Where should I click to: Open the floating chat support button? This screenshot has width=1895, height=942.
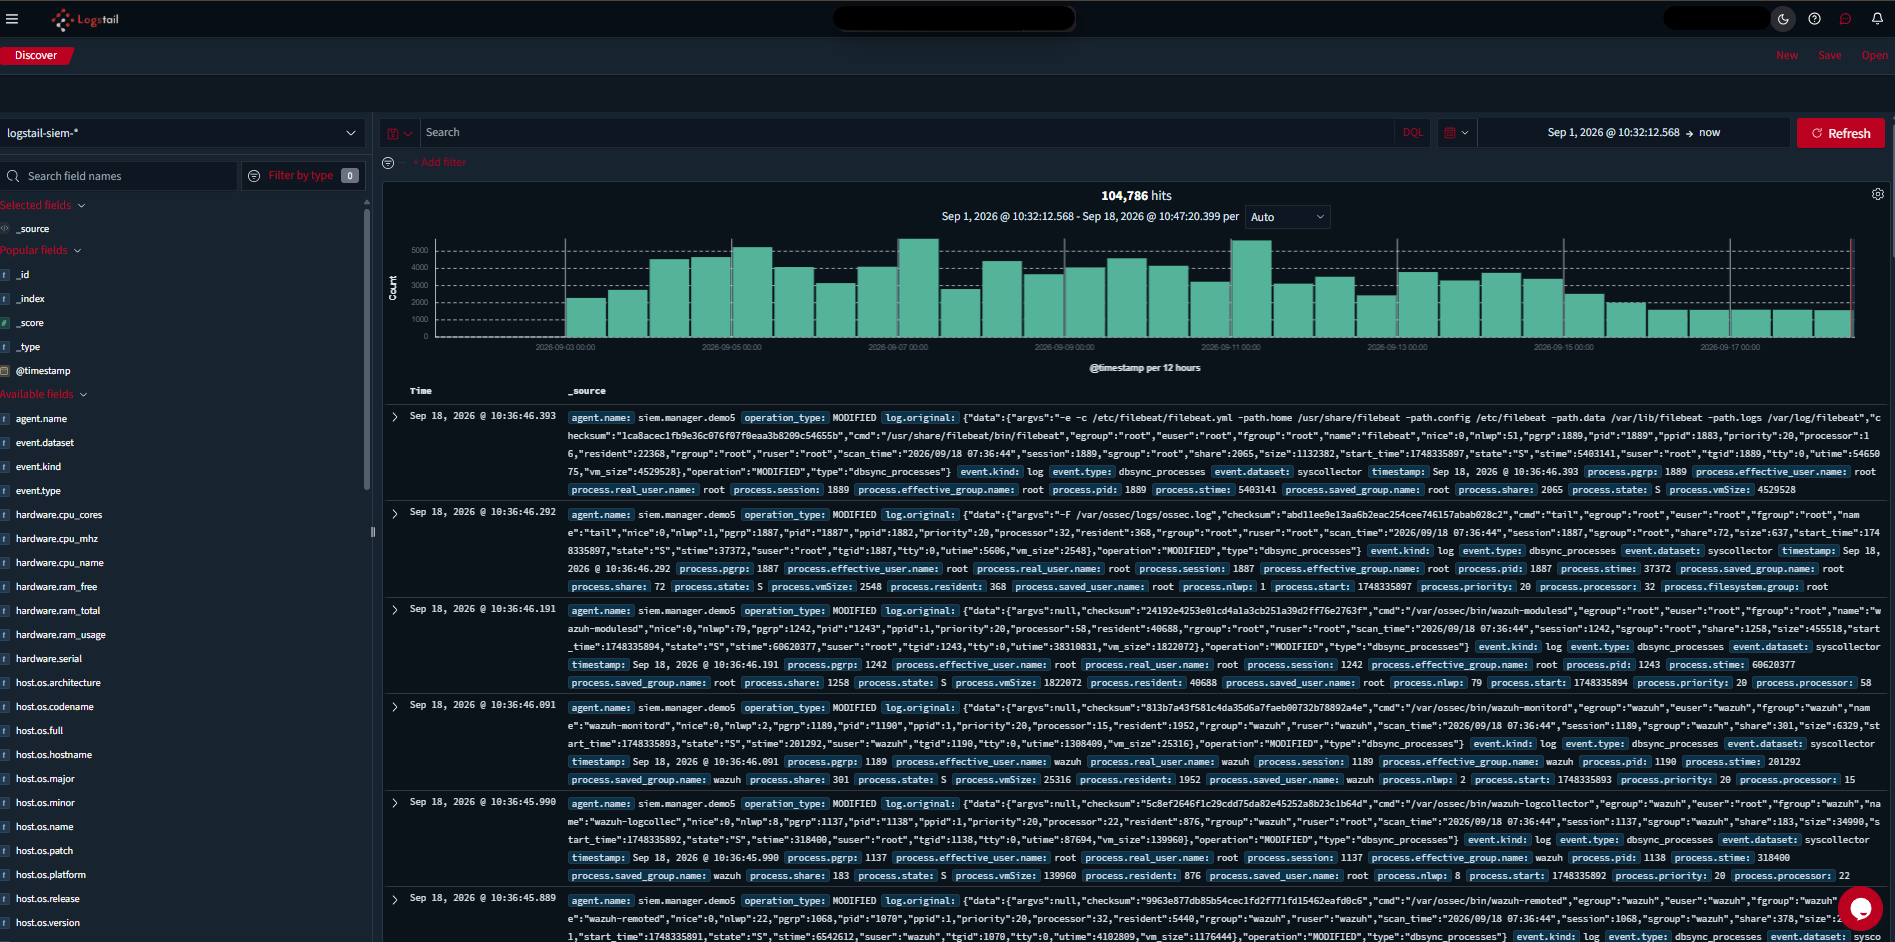pos(1860,908)
